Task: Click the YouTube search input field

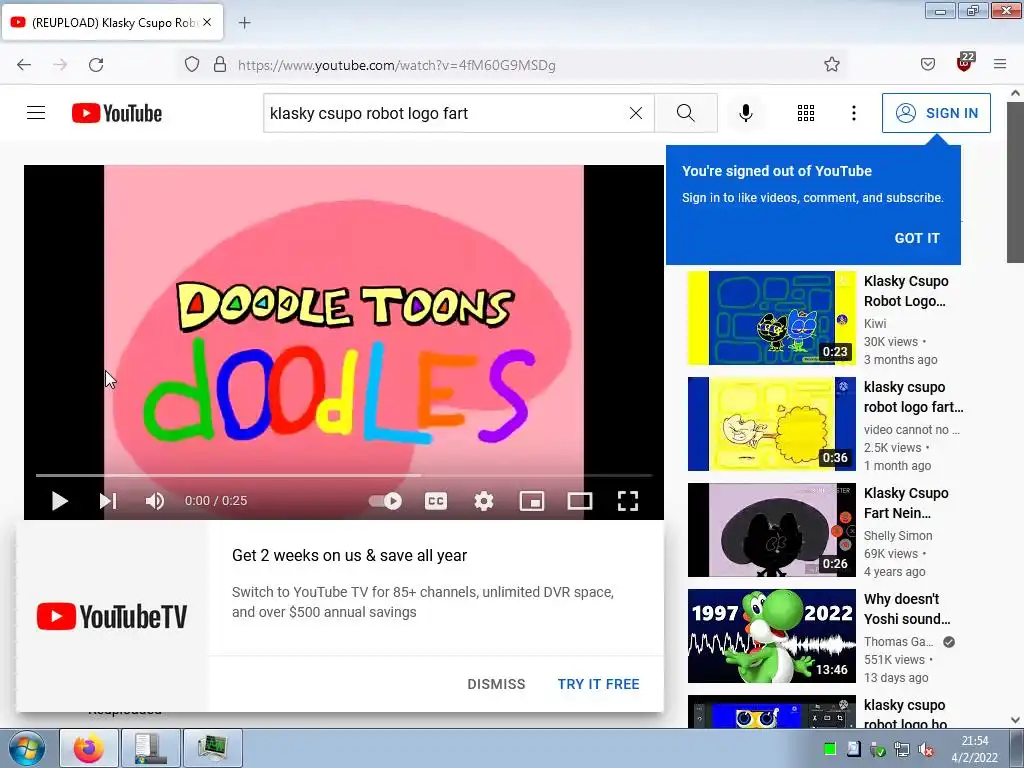Action: pyautogui.click(x=444, y=113)
